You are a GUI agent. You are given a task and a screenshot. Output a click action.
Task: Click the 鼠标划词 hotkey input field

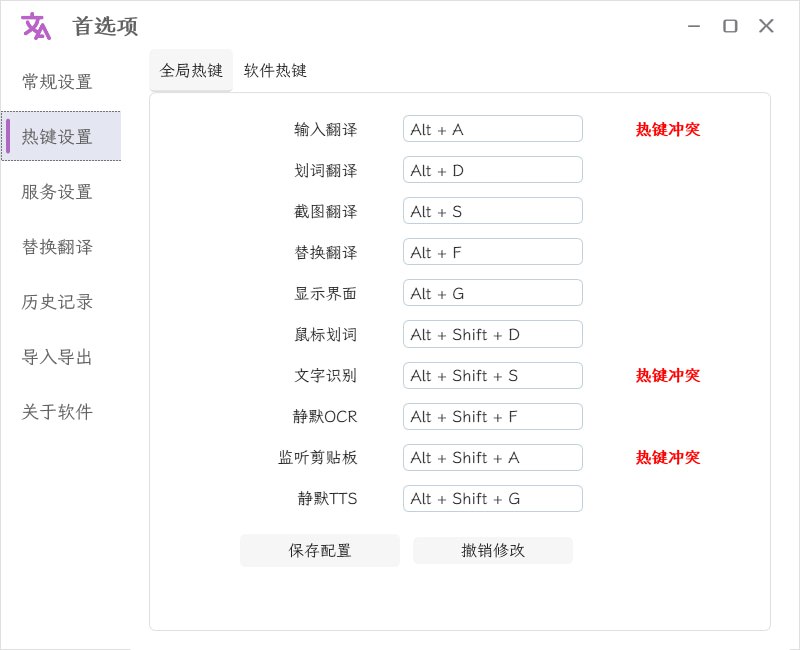click(x=492, y=334)
